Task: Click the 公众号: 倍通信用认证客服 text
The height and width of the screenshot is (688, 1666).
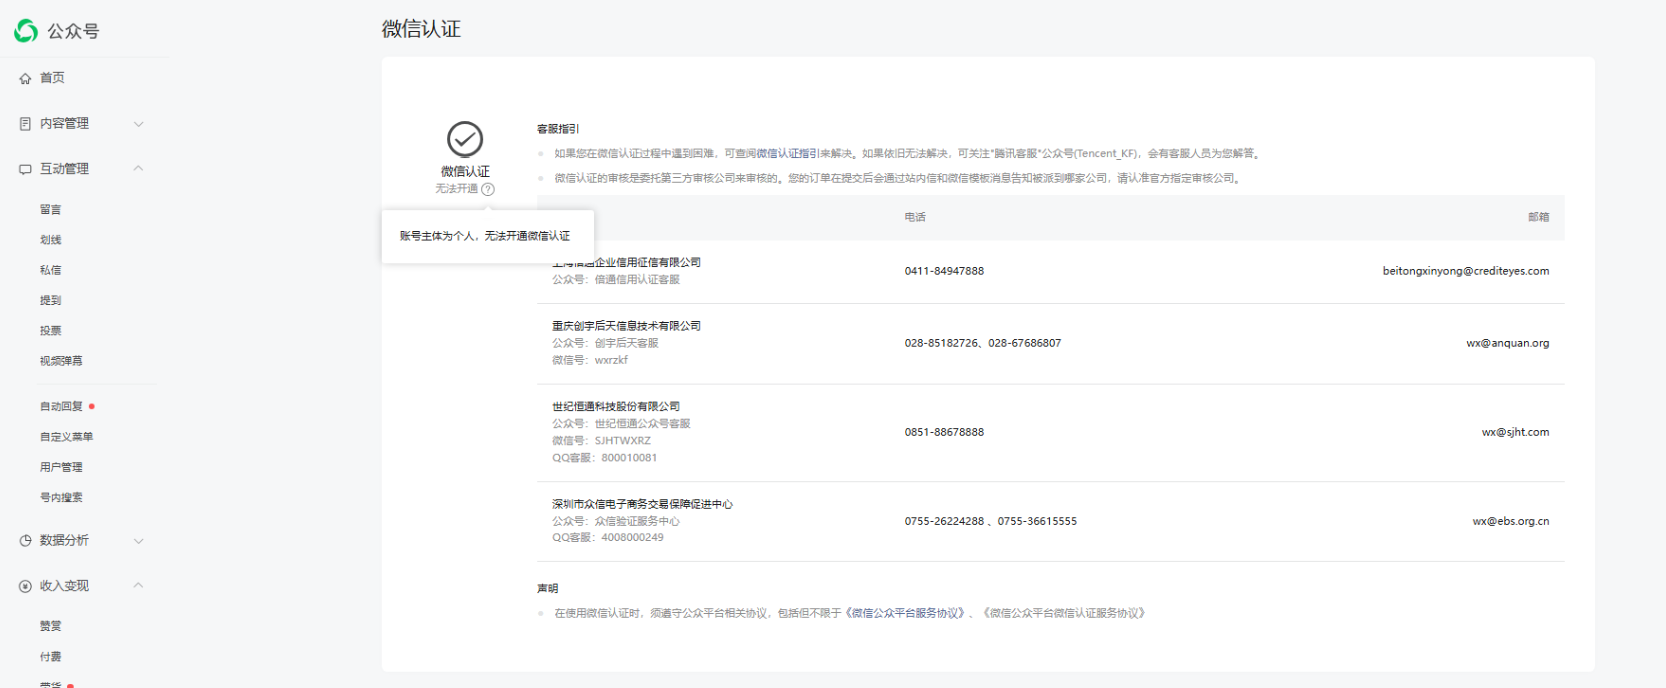Action: pos(616,280)
